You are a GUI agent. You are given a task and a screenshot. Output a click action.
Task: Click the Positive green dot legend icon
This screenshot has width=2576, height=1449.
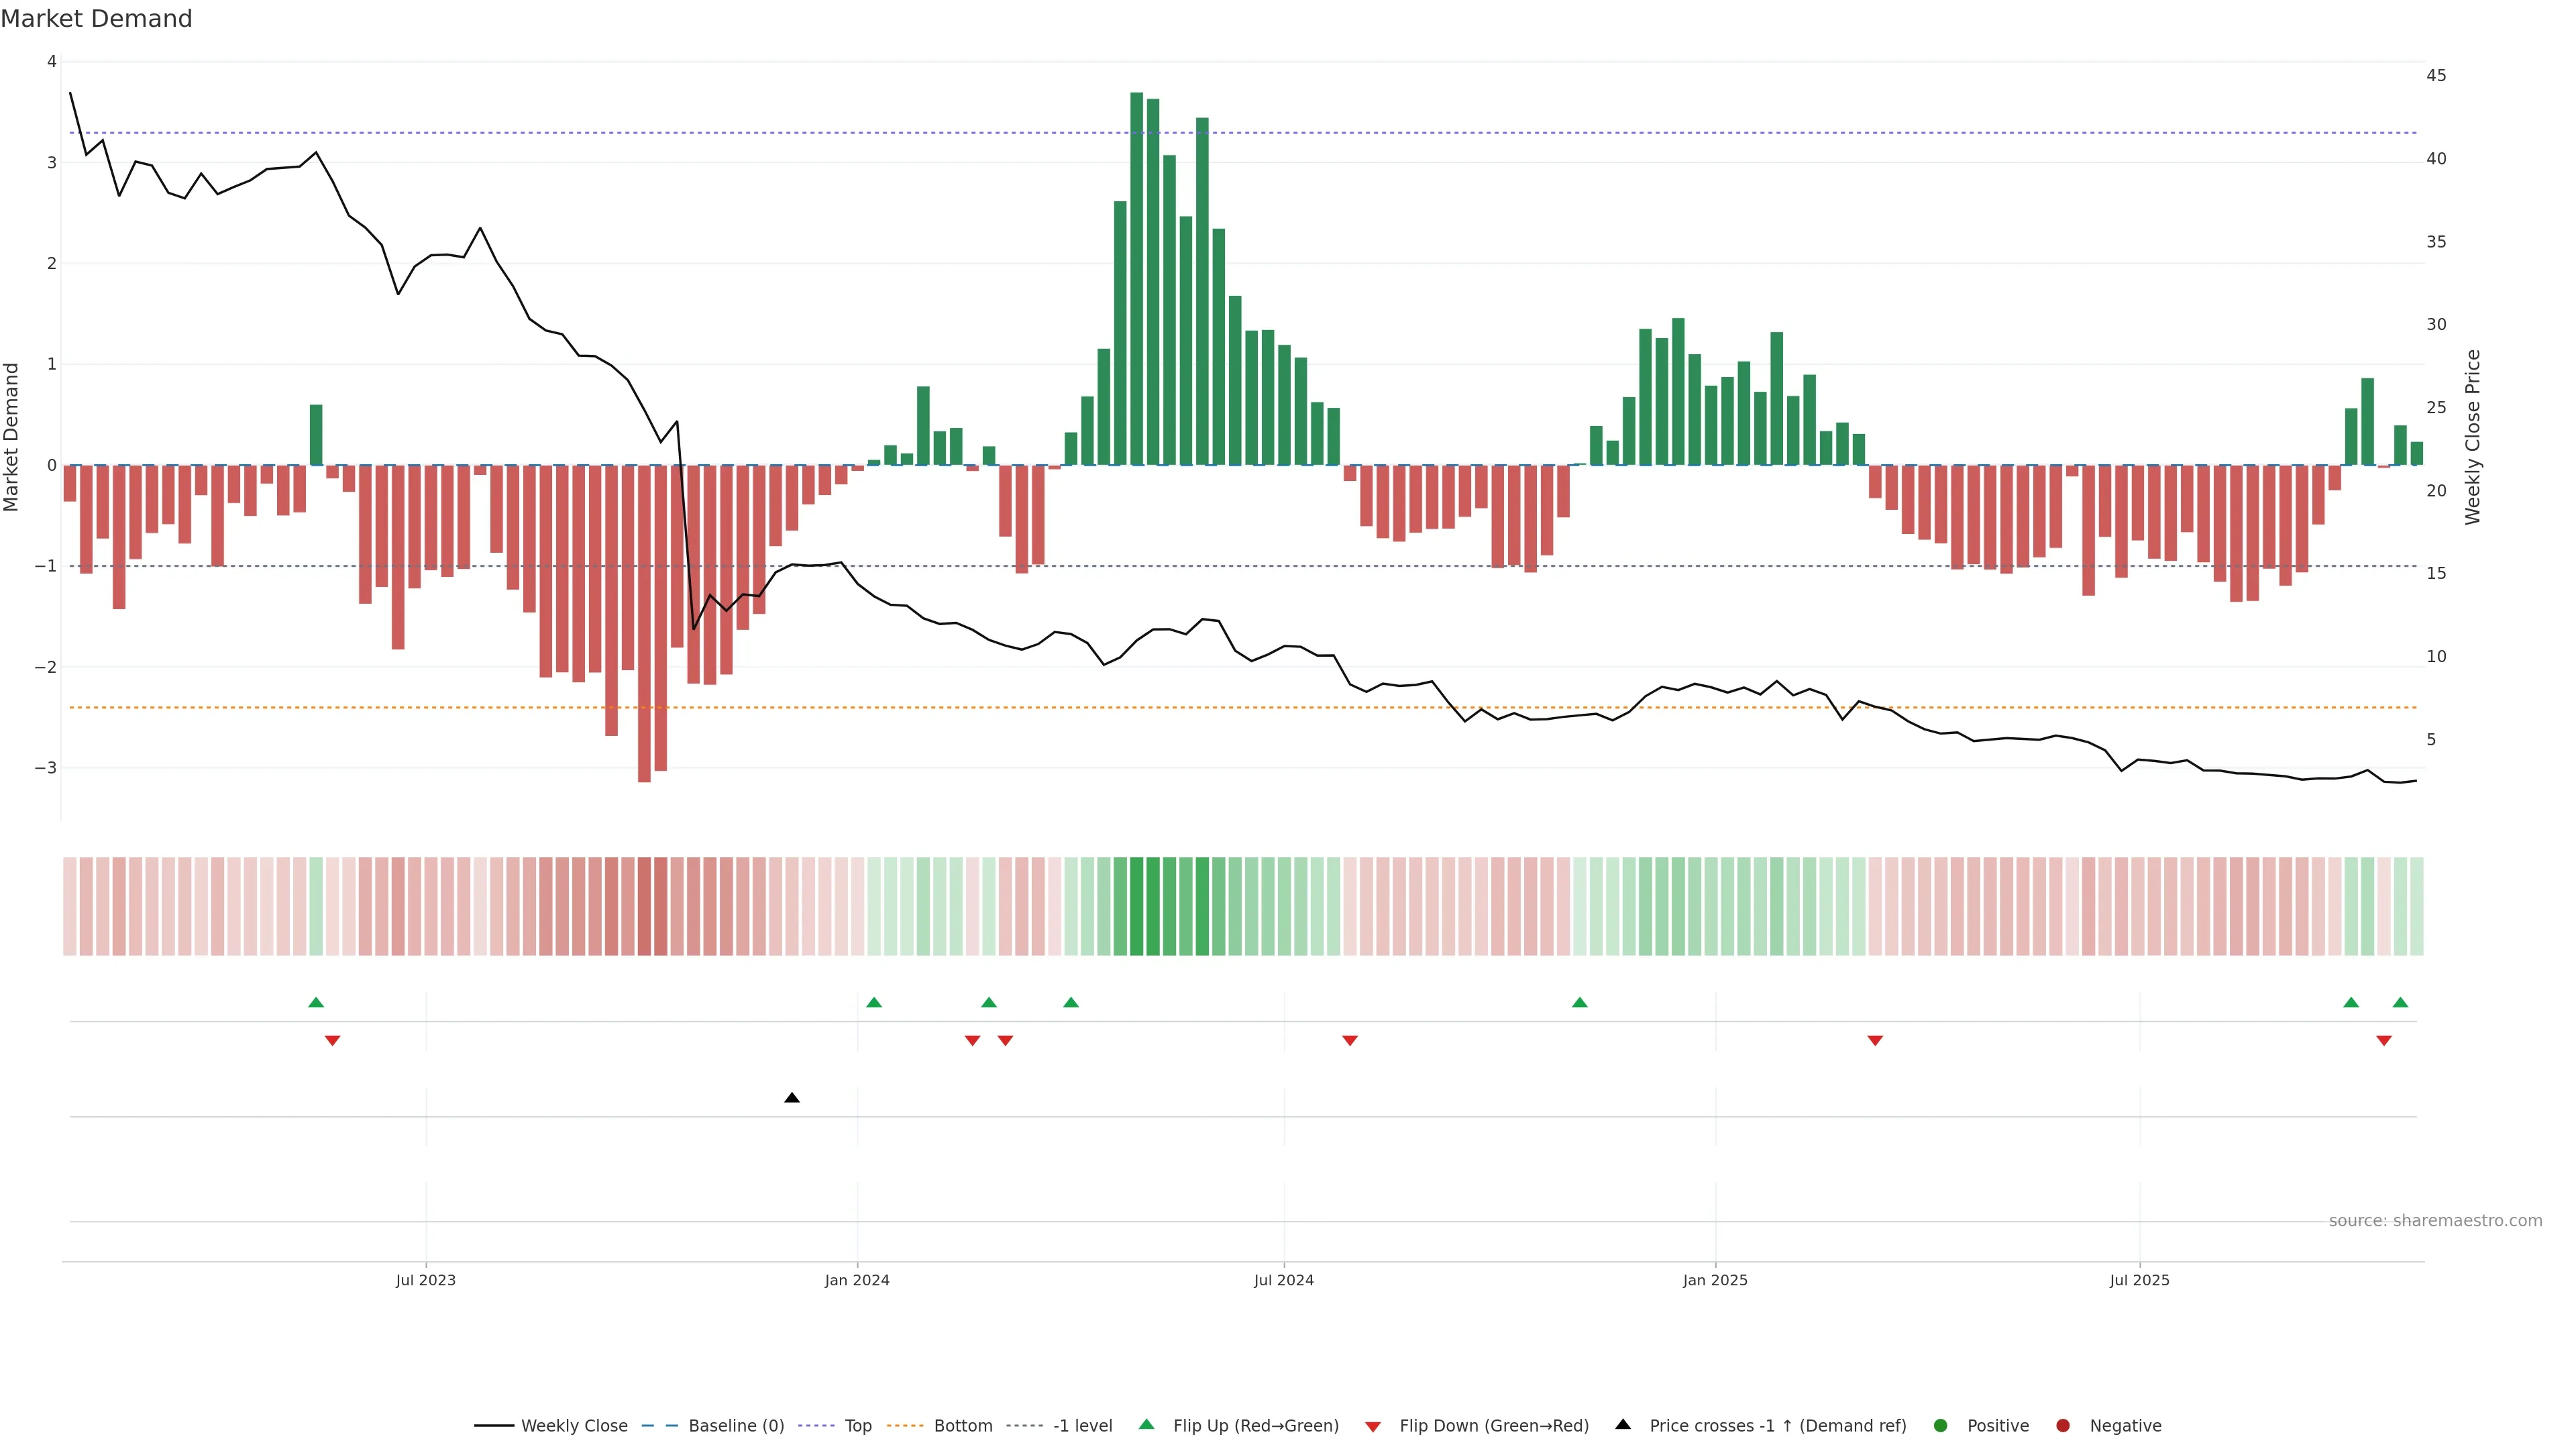click(x=1941, y=1426)
